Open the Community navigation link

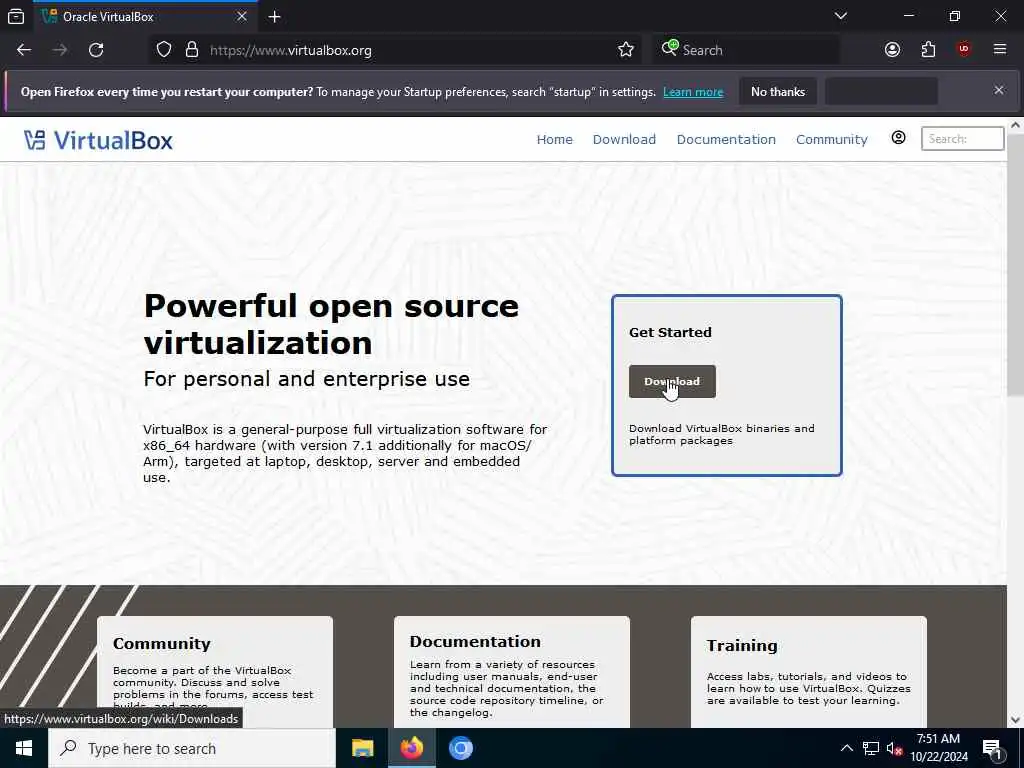pyautogui.click(x=831, y=139)
